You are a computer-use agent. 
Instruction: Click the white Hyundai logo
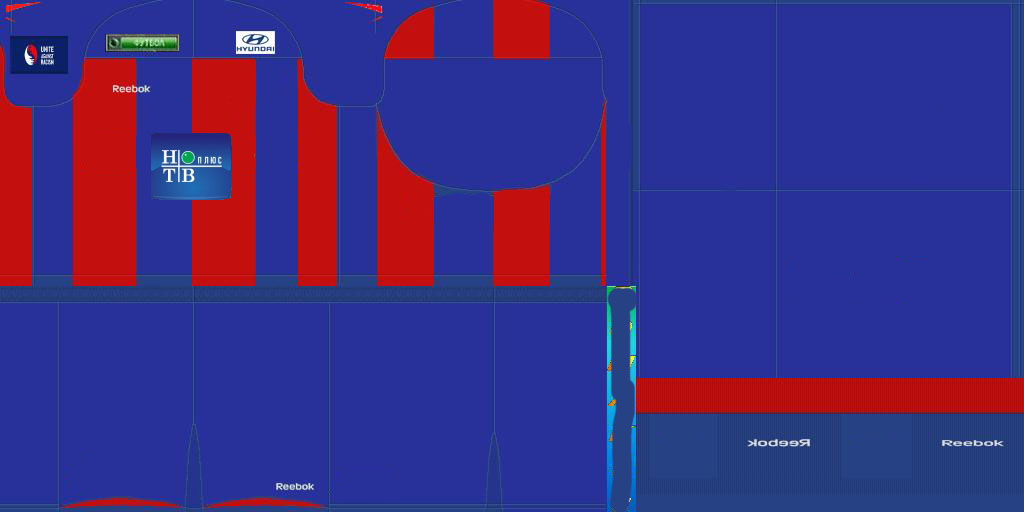tap(255, 42)
